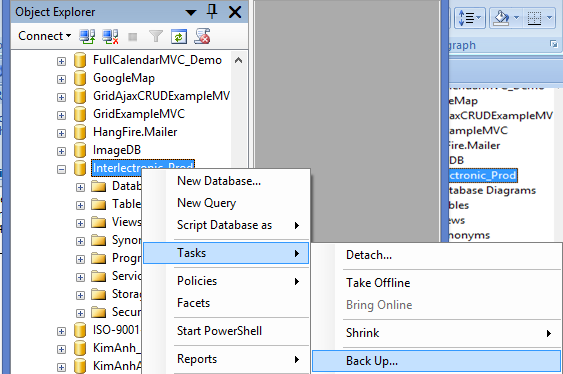
Task: Click the script with red stop icon
Action: (x=202, y=36)
